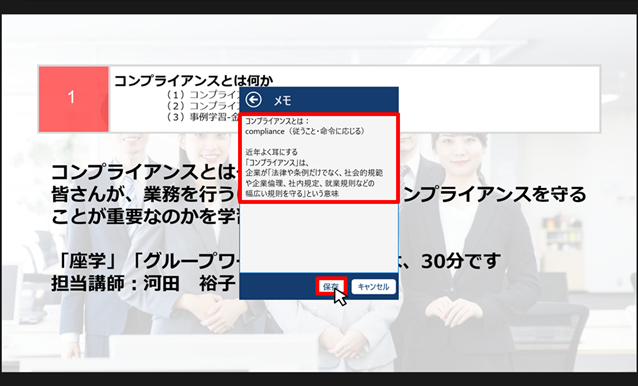This screenshot has width=638, height=386.
Task: Click slide text 皆さんが、業務を行う
Action: [145, 194]
